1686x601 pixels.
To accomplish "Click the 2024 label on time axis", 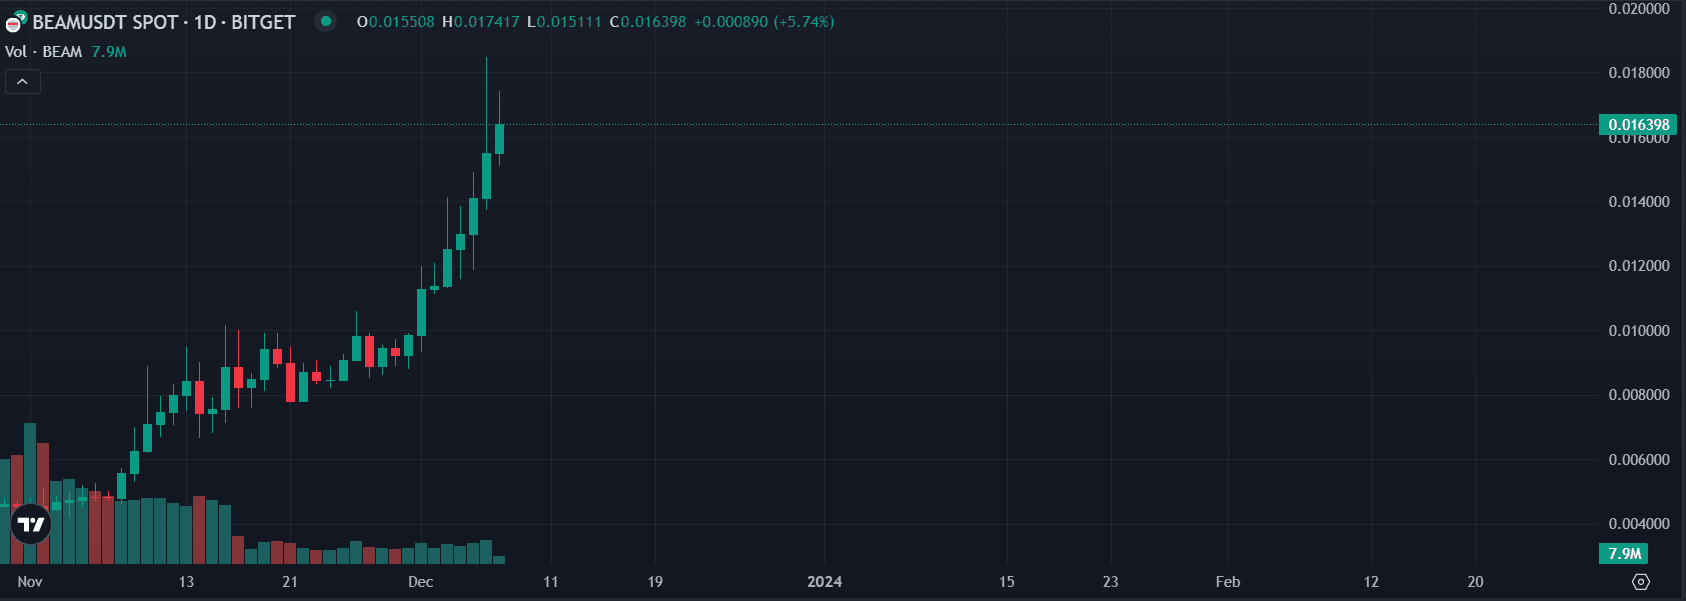I will (824, 582).
